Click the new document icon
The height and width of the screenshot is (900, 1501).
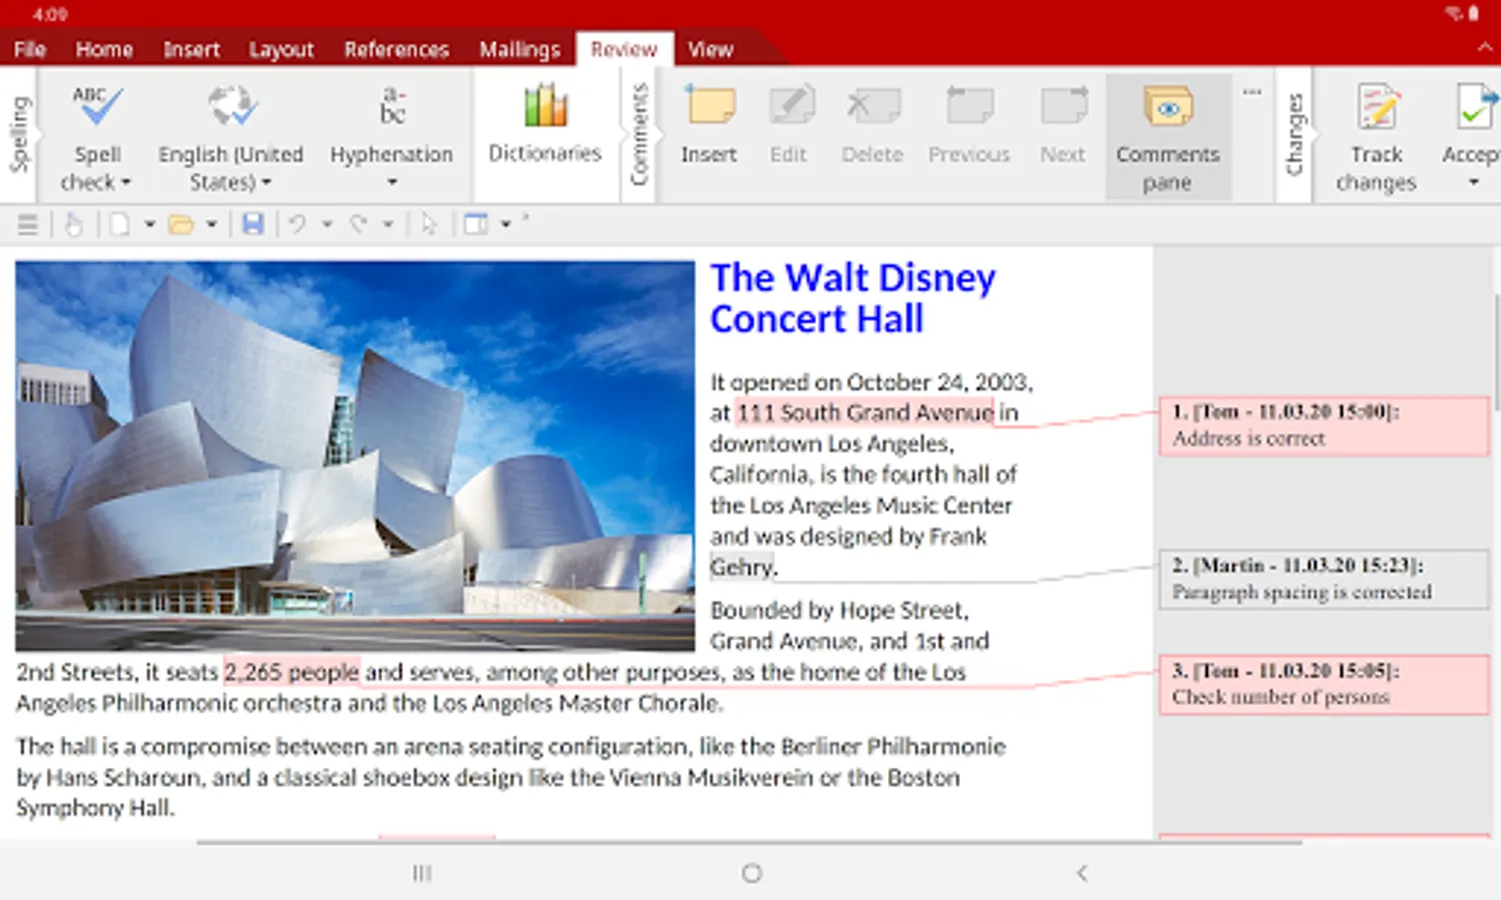(x=120, y=224)
